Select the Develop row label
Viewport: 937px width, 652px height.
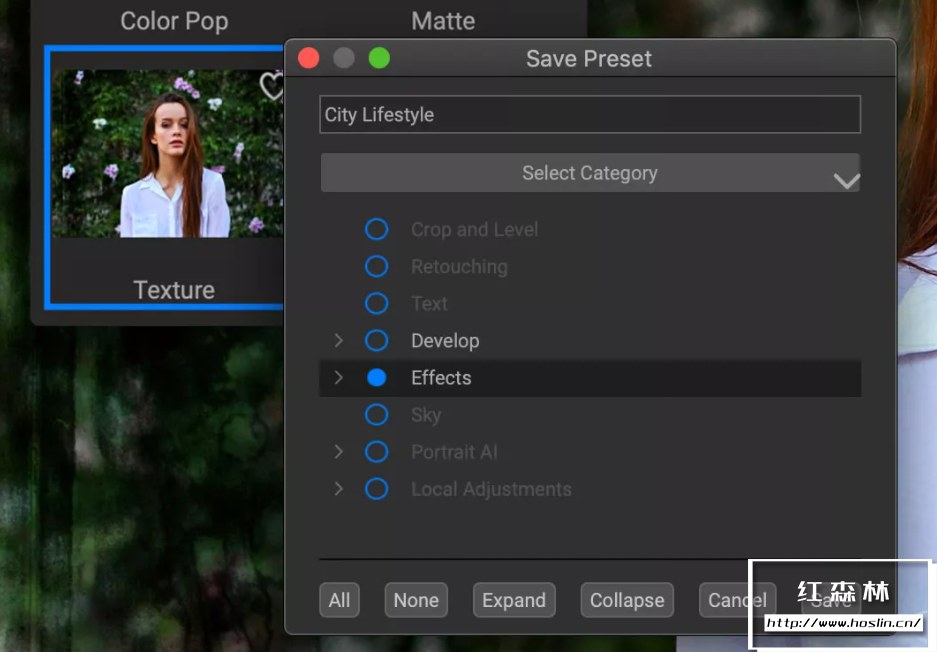445,341
